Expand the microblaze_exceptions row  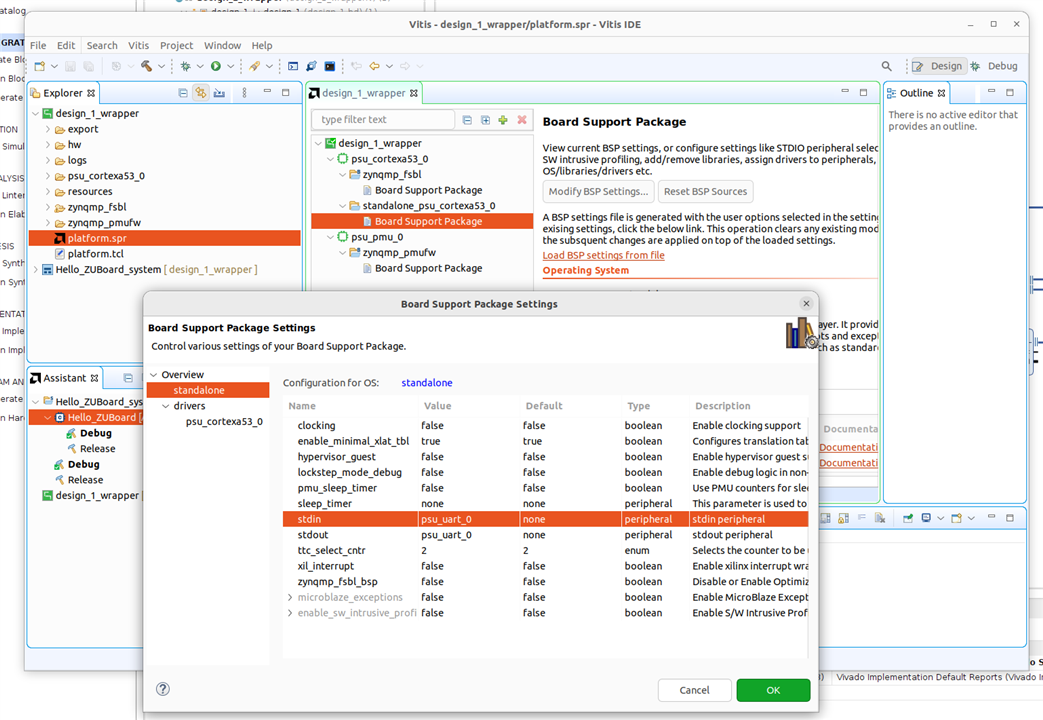(290, 597)
